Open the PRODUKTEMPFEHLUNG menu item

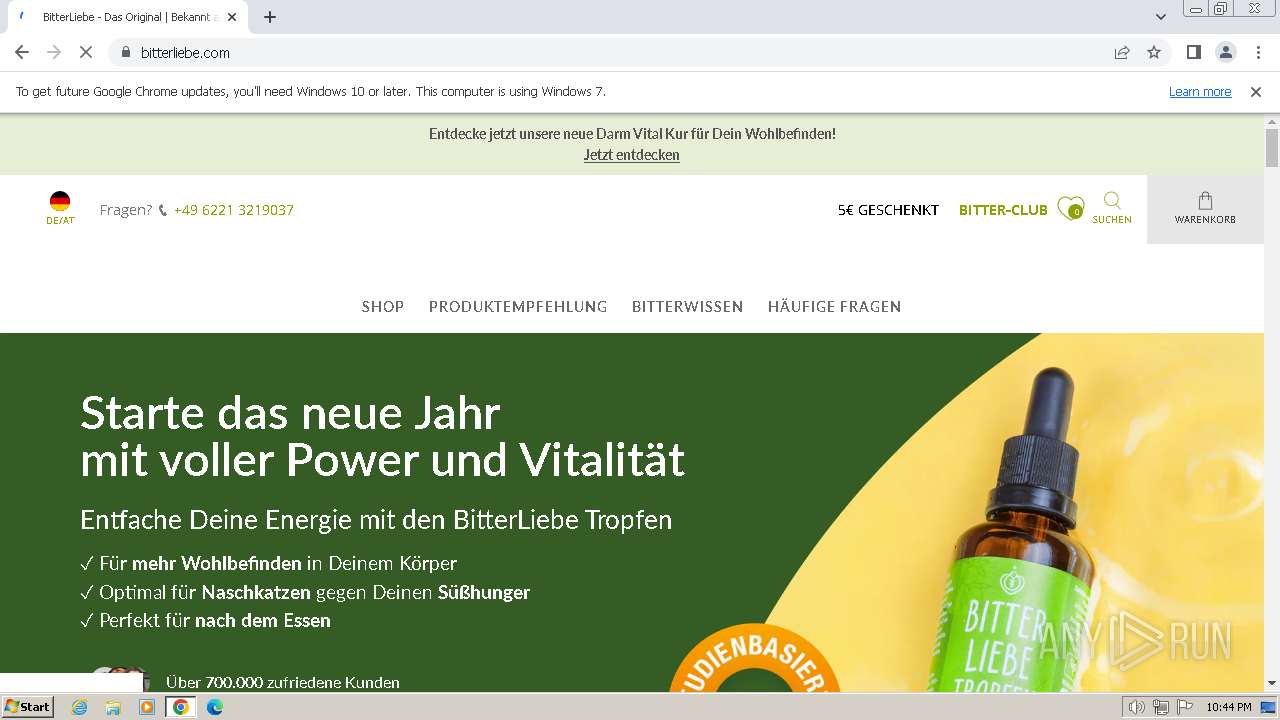click(518, 307)
